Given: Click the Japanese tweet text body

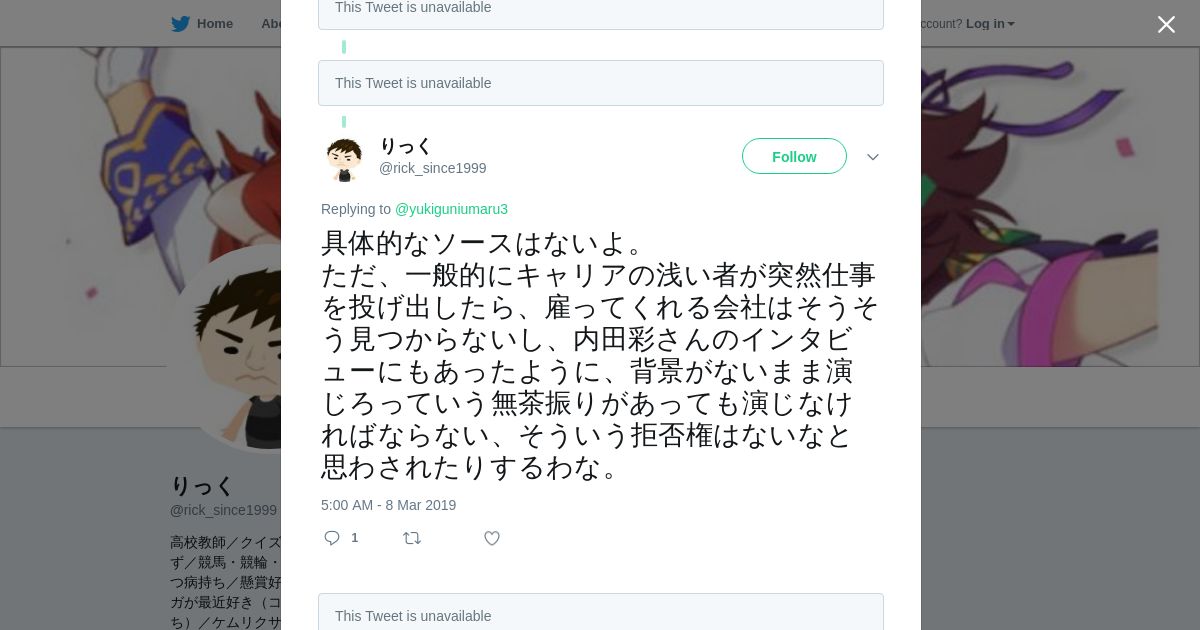Looking at the screenshot, I should (x=600, y=355).
